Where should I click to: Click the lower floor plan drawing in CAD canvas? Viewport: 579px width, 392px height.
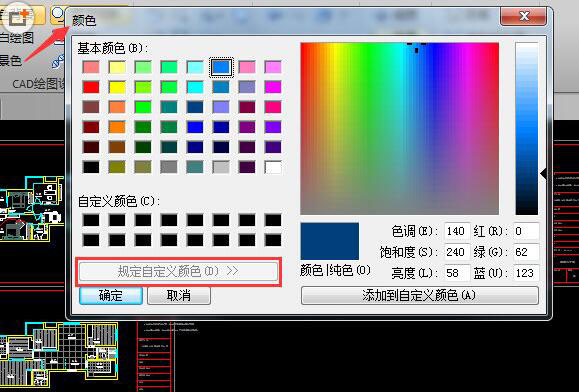59,354
